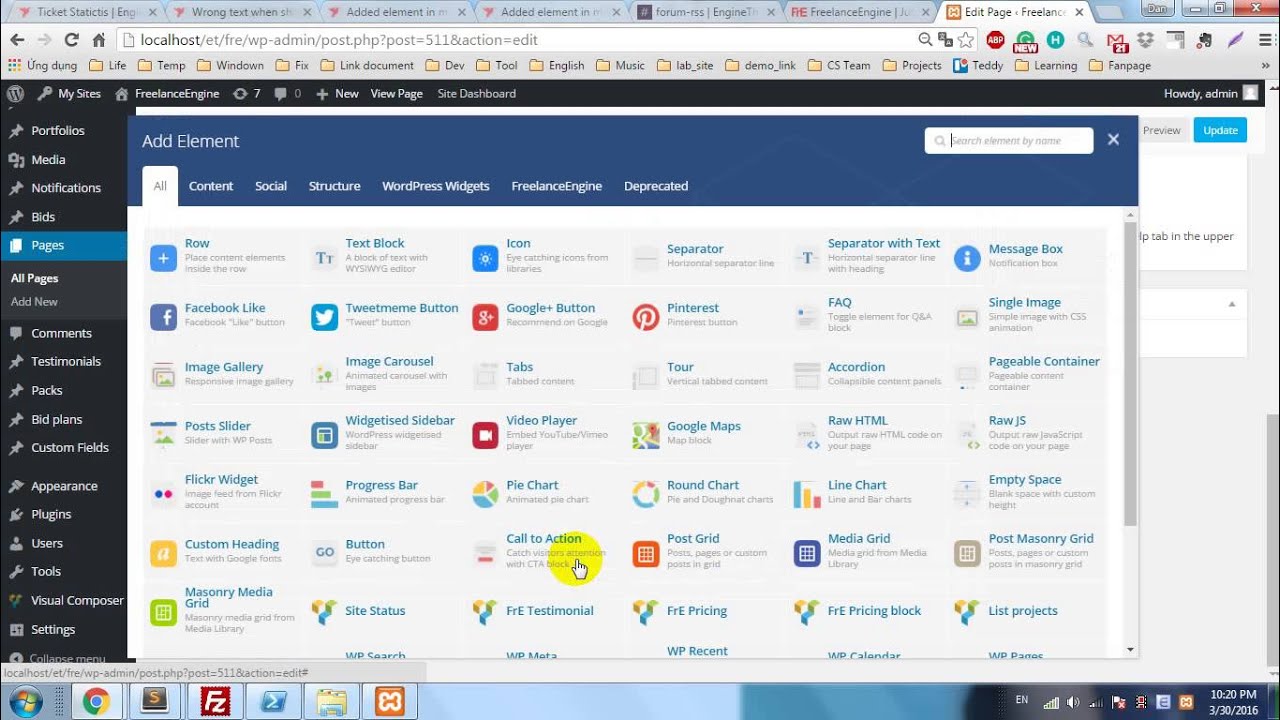Reload the page in Chrome
The height and width of the screenshot is (720, 1280).
(x=71, y=40)
